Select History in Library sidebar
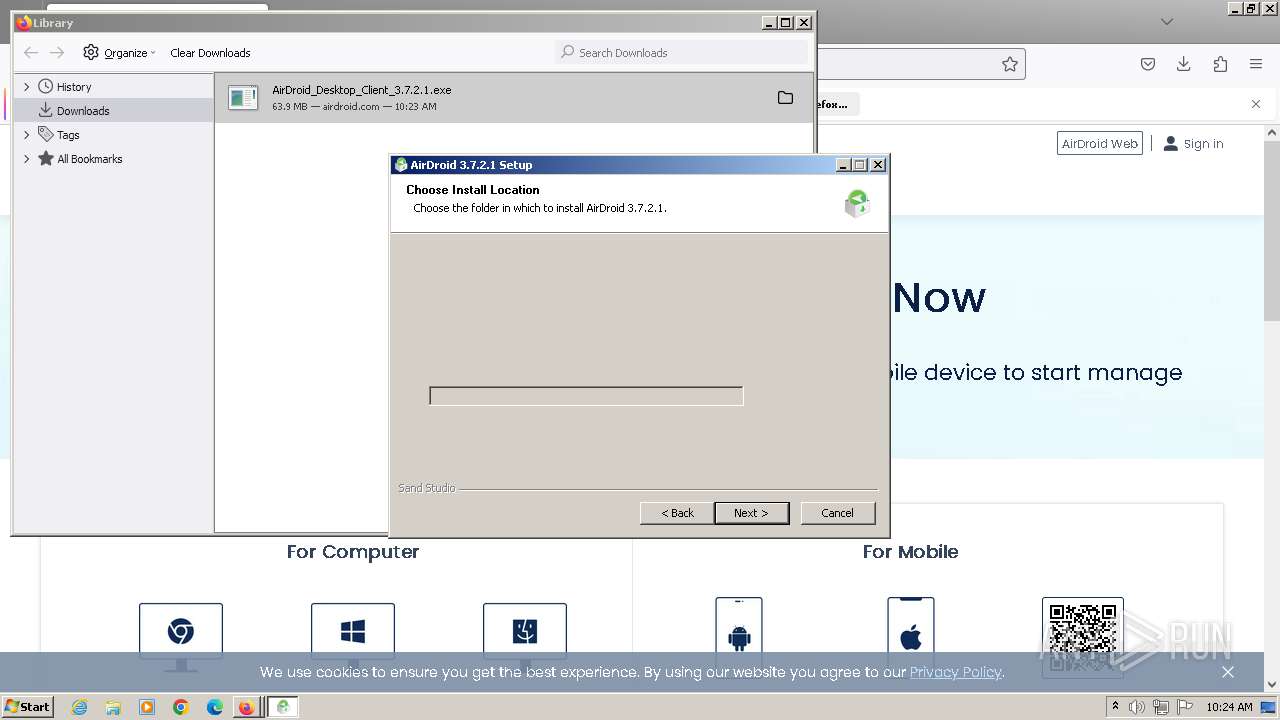This screenshot has width=1280, height=720. [x=74, y=87]
